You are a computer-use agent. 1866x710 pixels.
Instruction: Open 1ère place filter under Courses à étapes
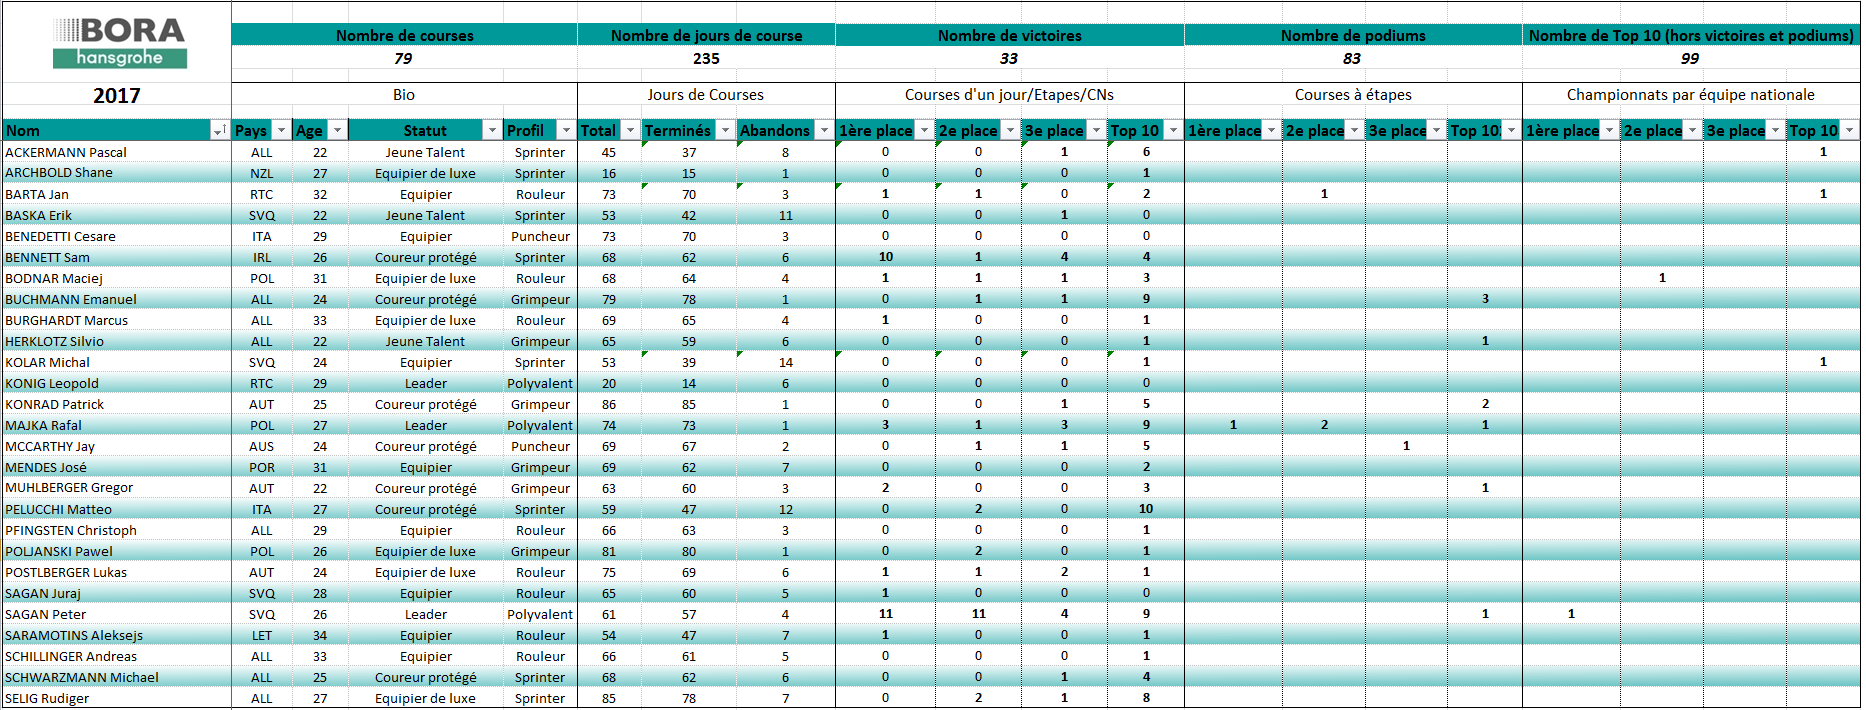pos(1272,131)
